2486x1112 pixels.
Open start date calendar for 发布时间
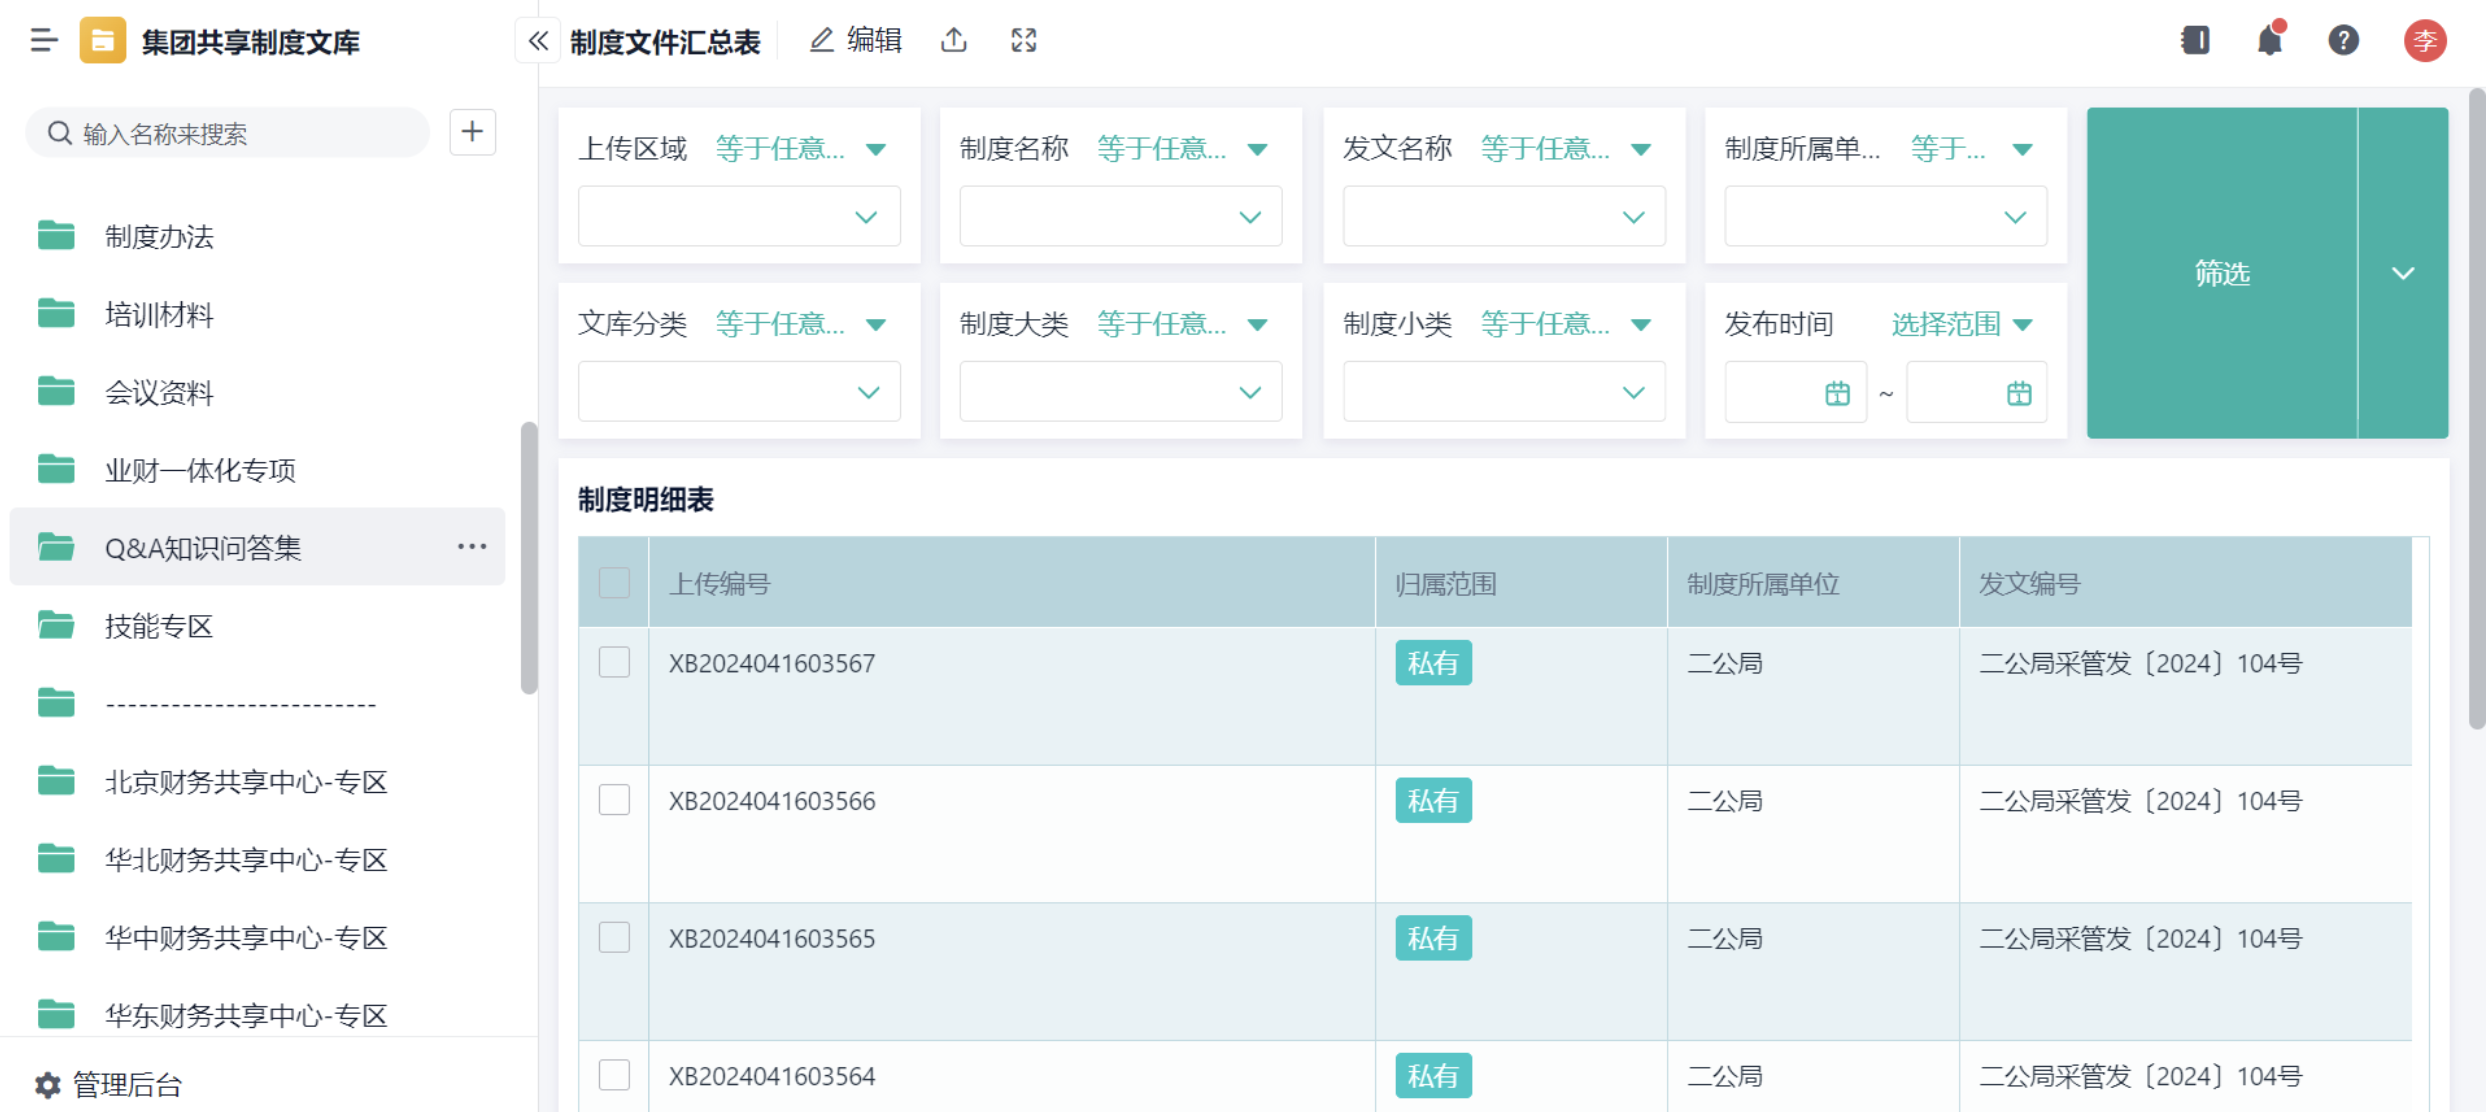[x=1837, y=393]
